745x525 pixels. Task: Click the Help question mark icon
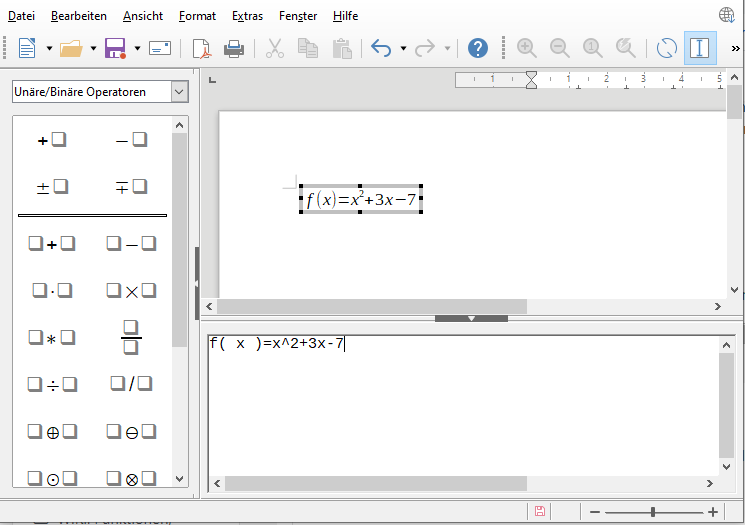click(x=478, y=48)
